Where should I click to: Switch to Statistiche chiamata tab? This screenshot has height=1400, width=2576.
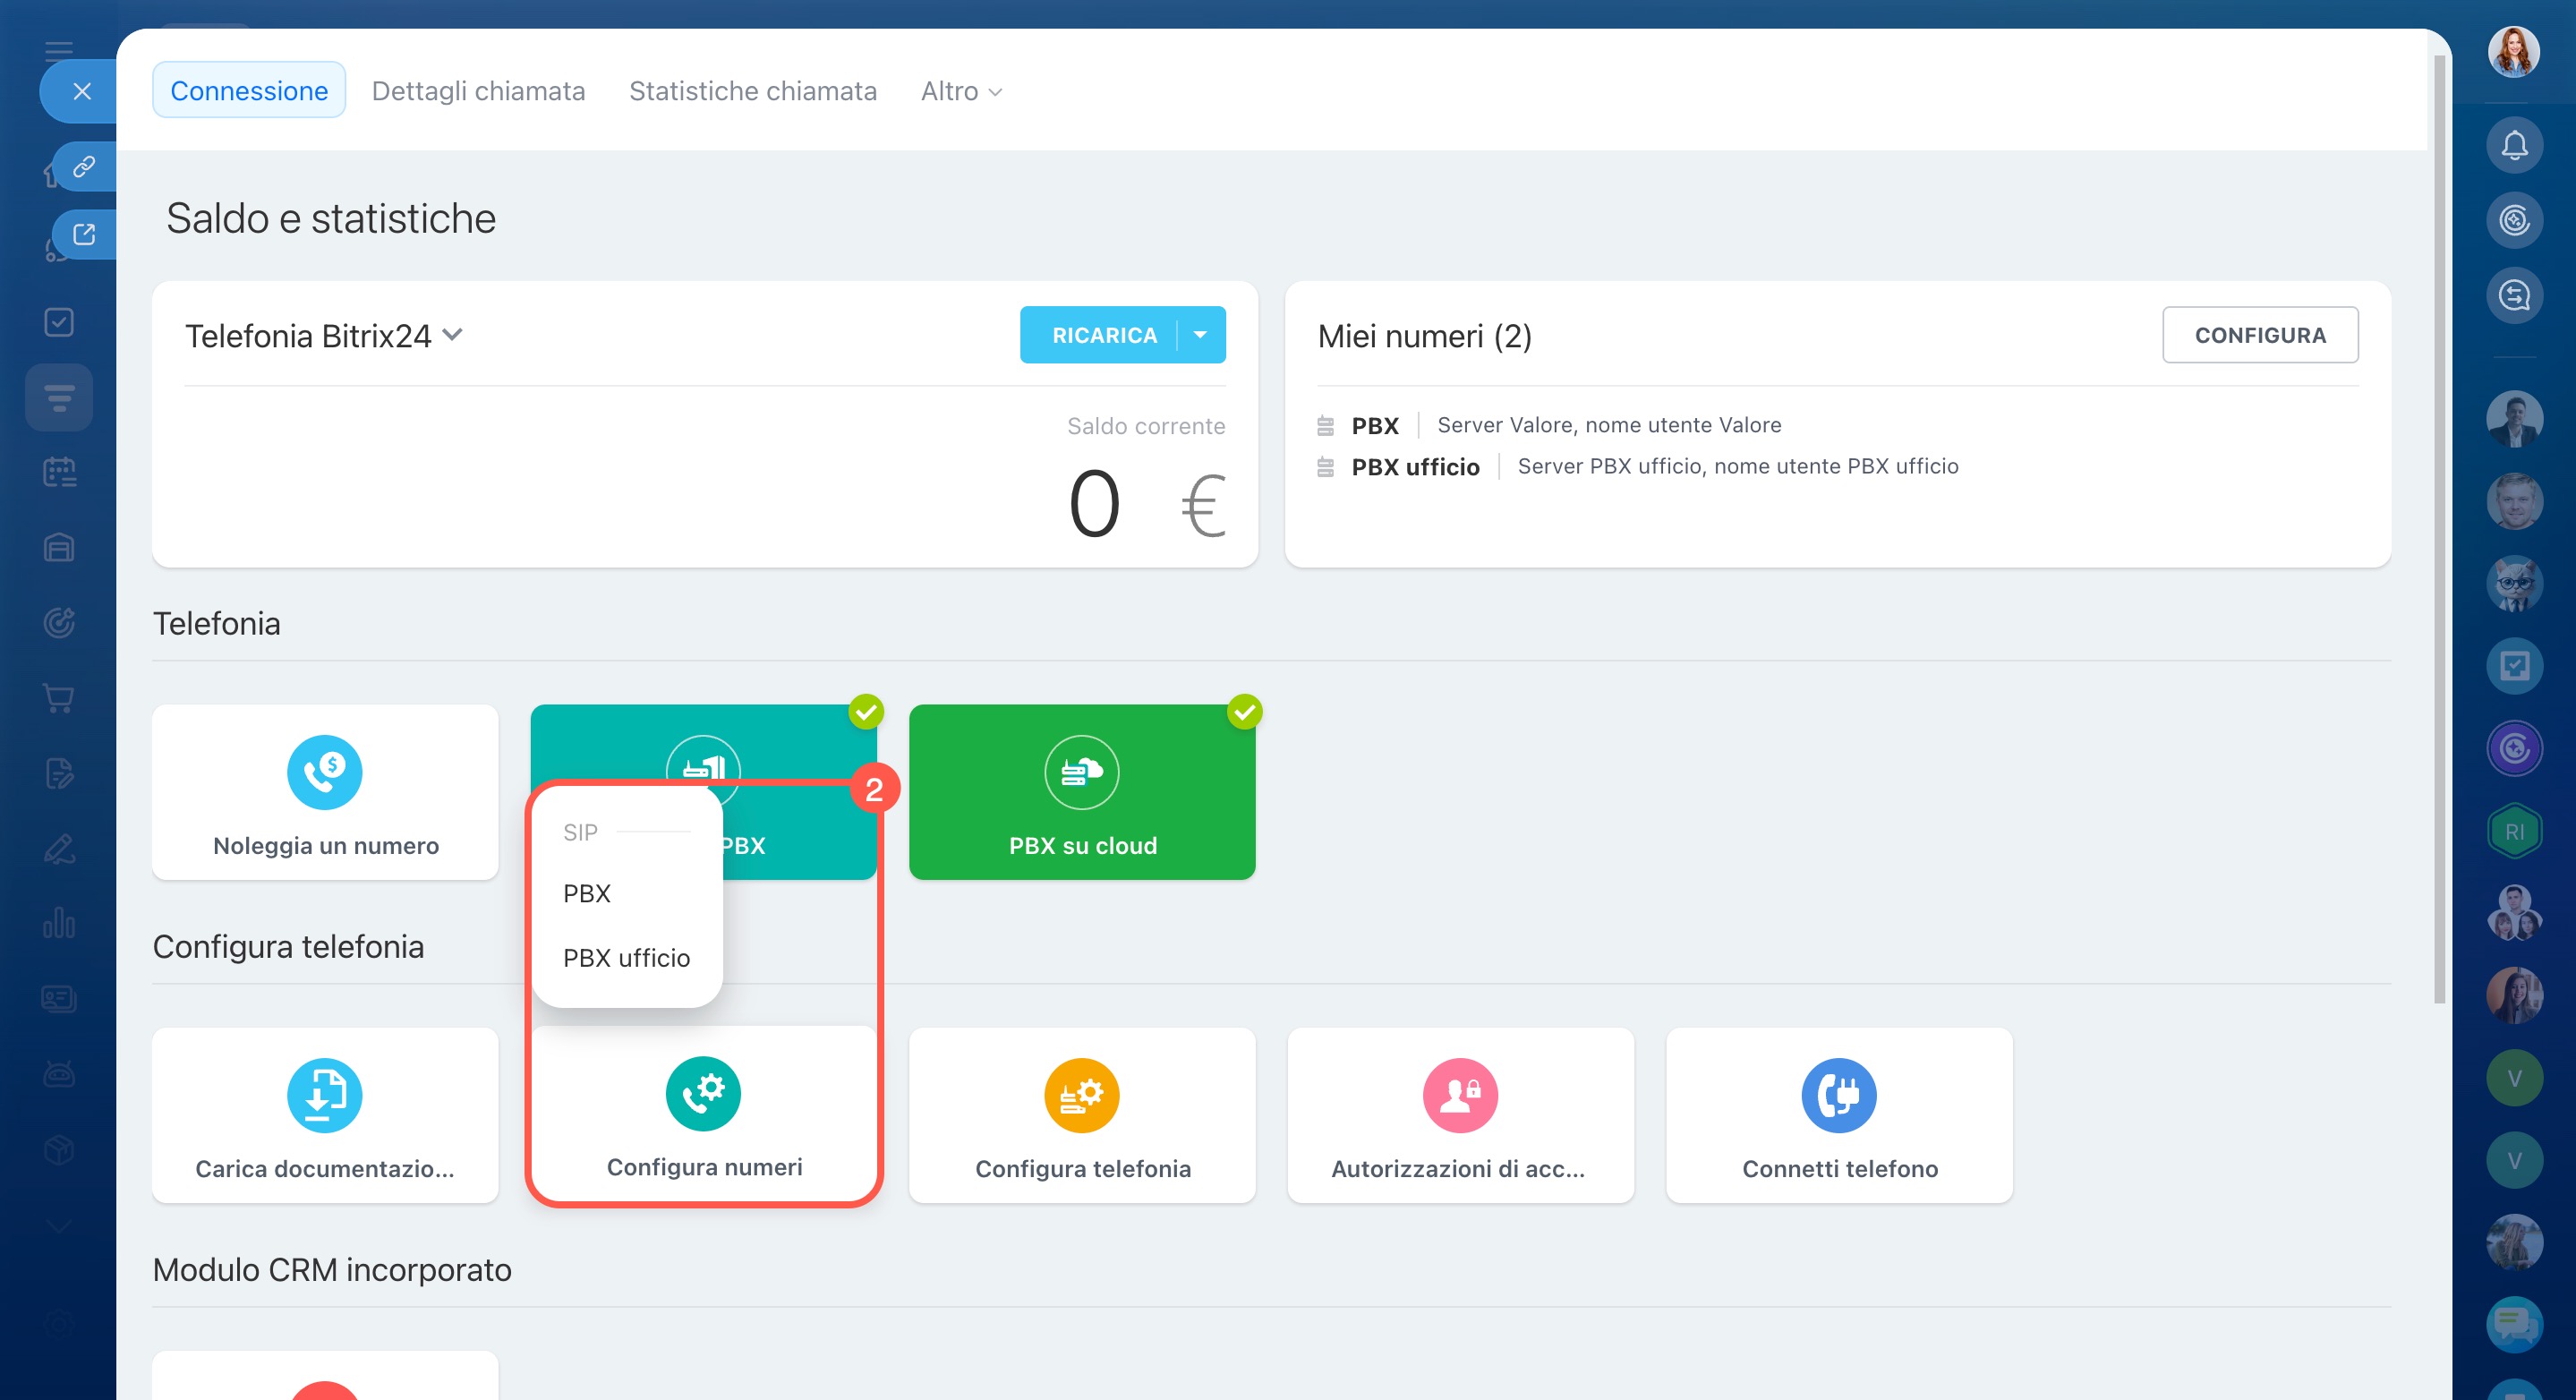tap(752, 91)
